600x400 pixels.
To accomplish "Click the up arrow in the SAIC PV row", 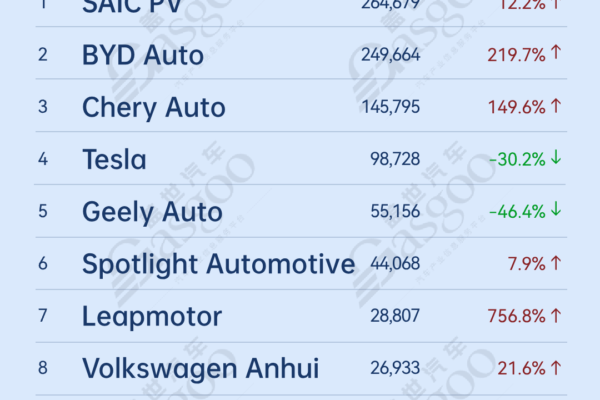I will coord(556,4).
